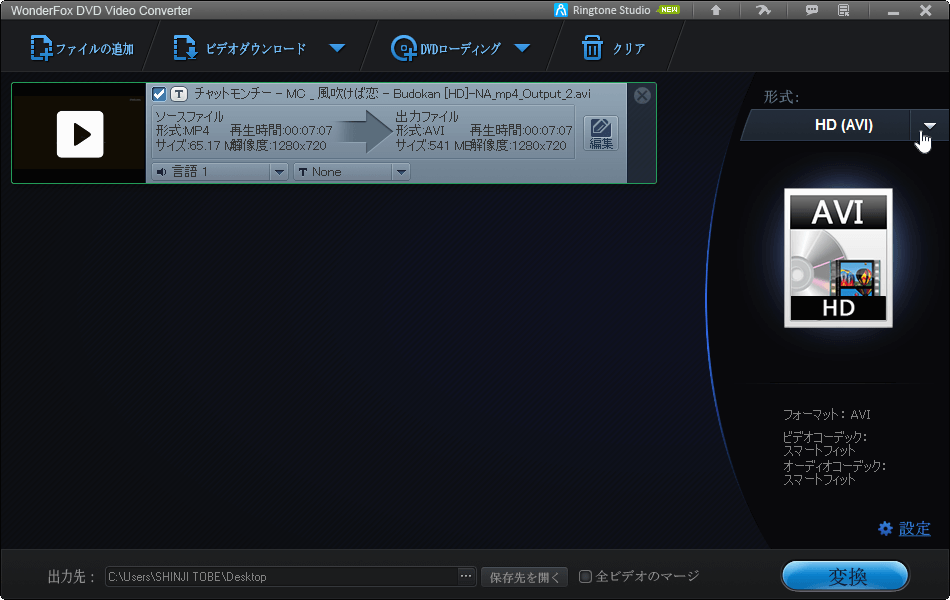
Task: Click the upgrade arrow icon in title bar
Action: pyautogui.click(x=716, y=10)
